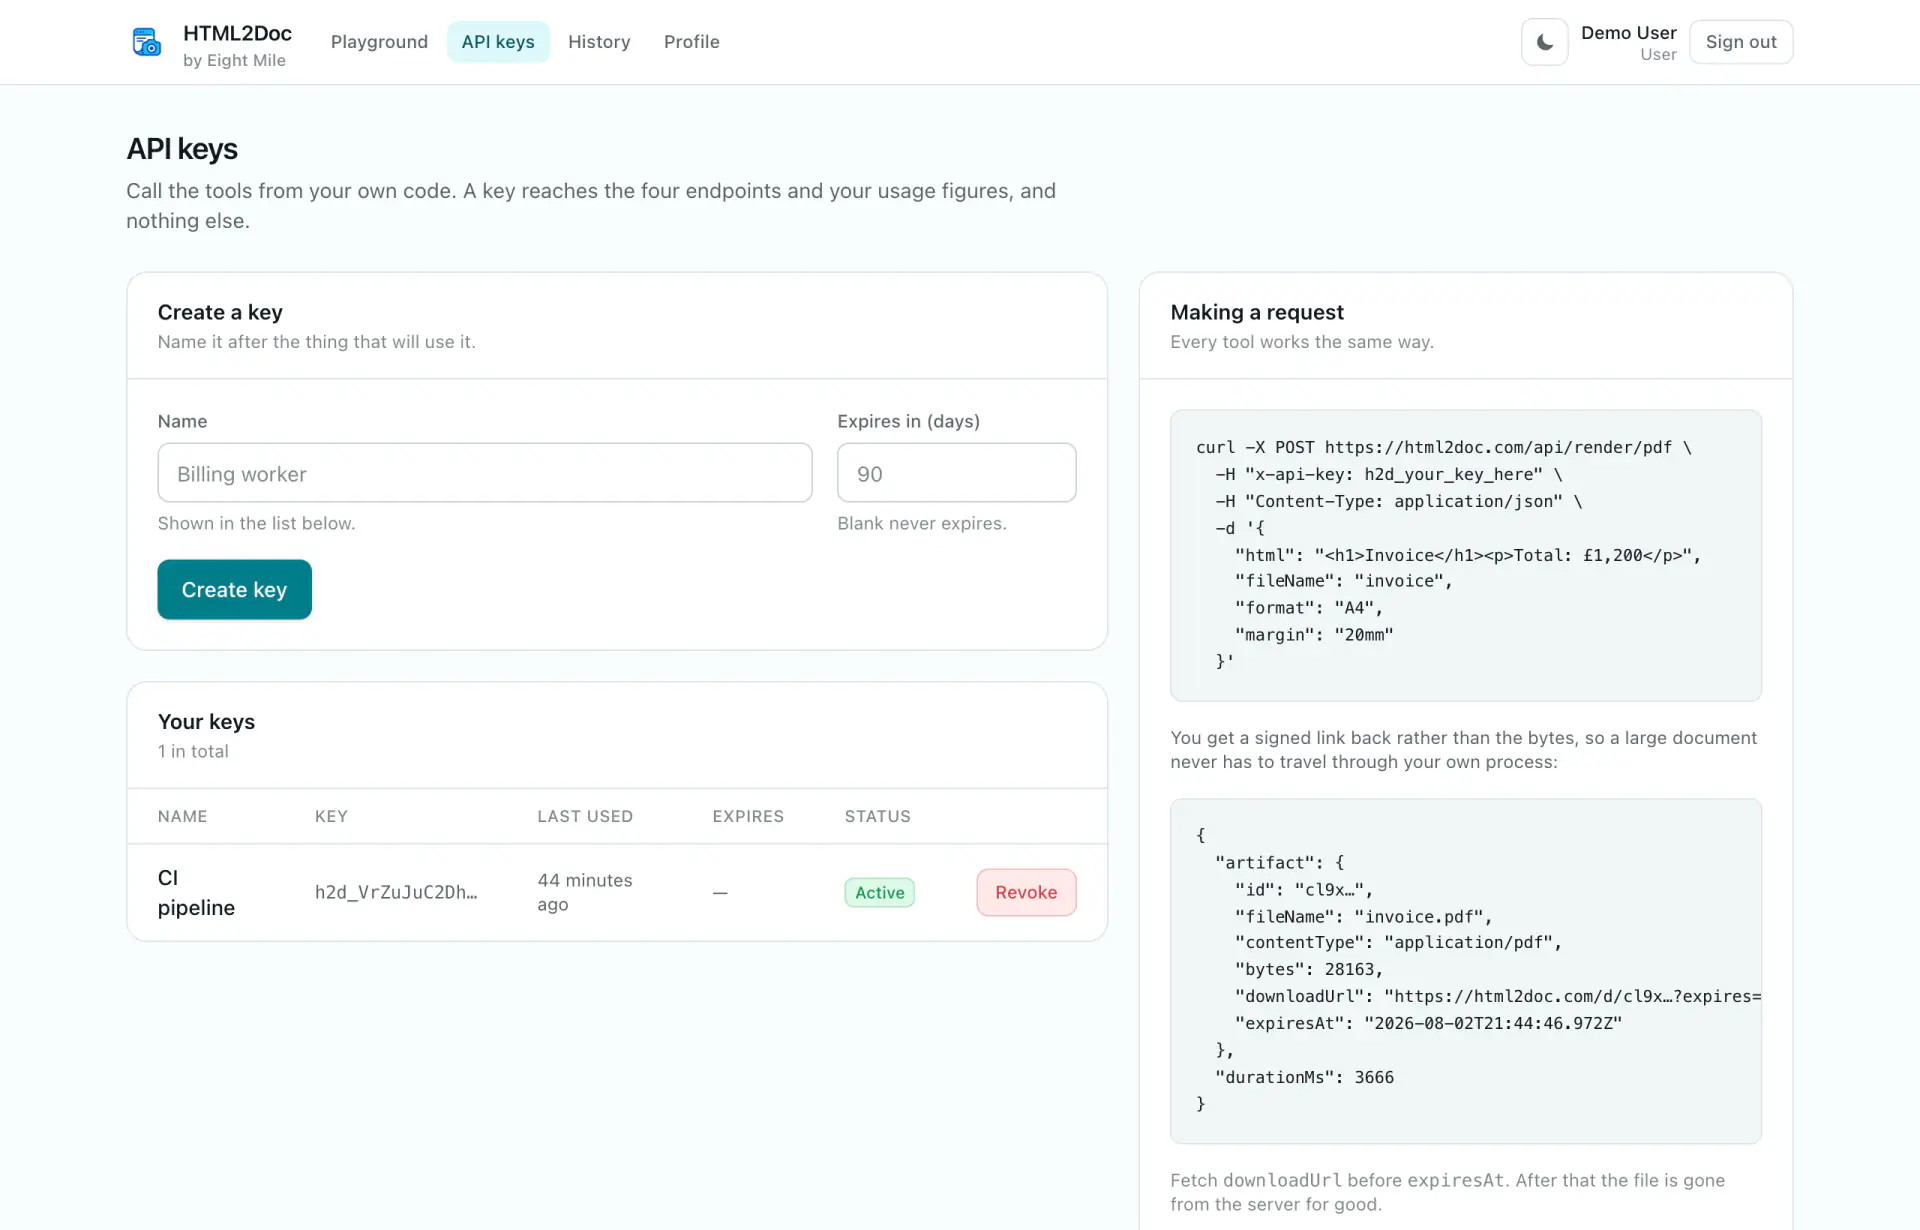The image size is (1920, 1230).
Task: Click the HTML2Doc logo icon
Action: (147, 42)
